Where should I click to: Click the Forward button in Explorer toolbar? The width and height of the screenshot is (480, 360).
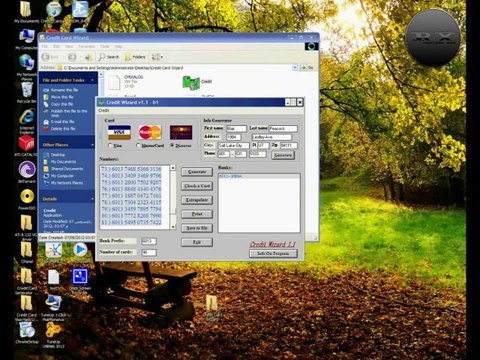click(x=72, y=57)
